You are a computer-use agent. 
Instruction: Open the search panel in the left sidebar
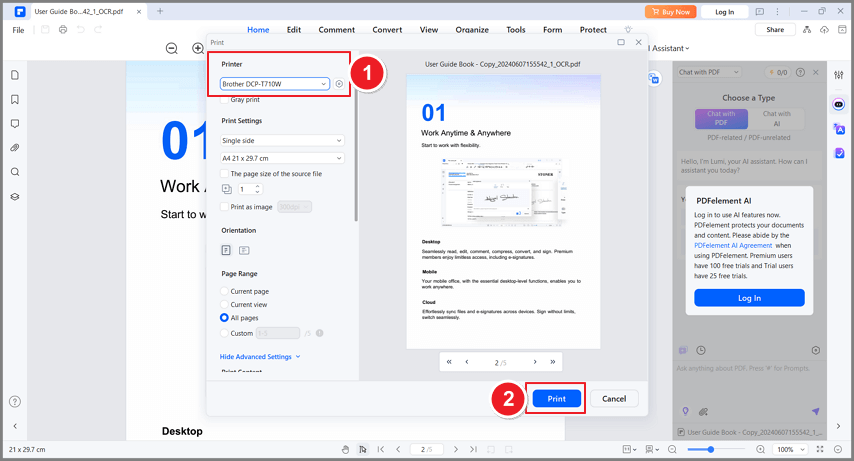coord(15,172)
